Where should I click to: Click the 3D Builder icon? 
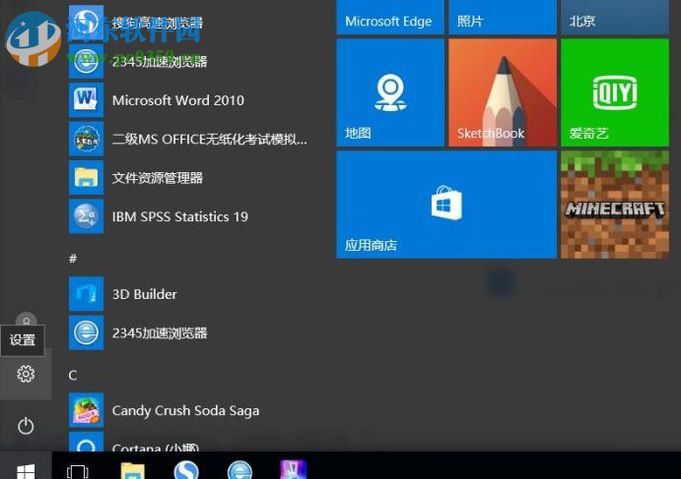coord(86,294)
